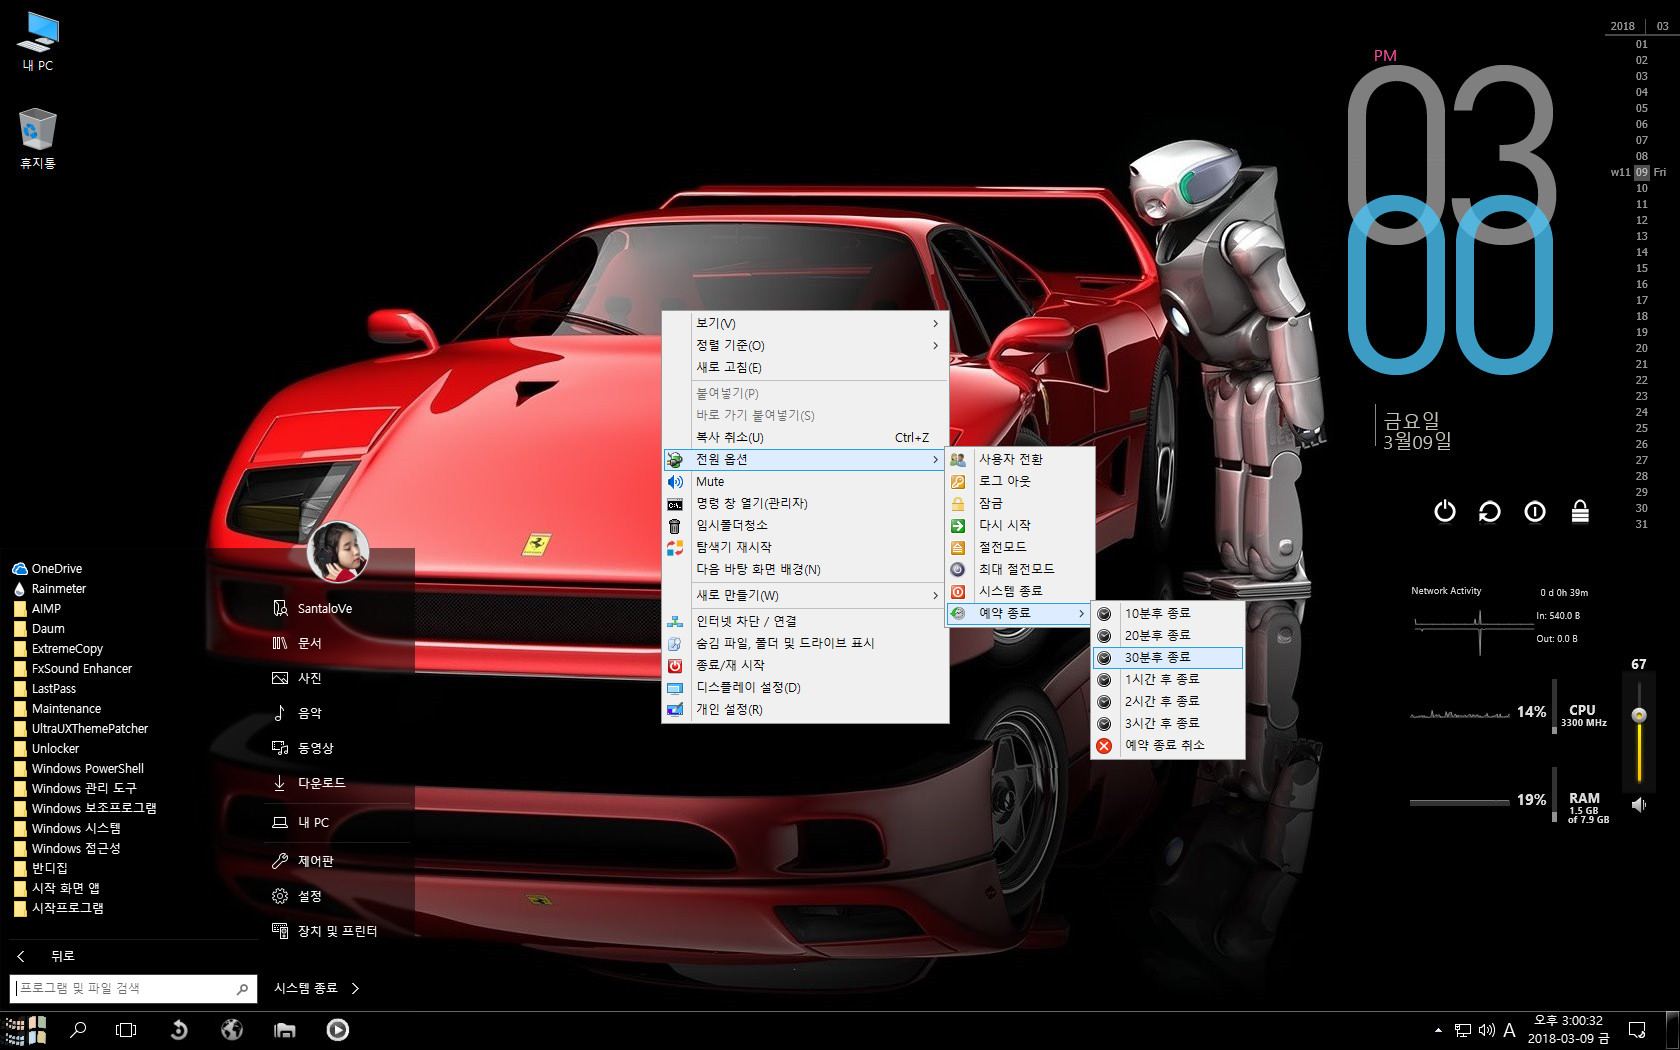The height and width of the screenshot is (1050, 1680).
Task: Click the circular arrow taskbar icon
Action: (x=179, y=1030)
